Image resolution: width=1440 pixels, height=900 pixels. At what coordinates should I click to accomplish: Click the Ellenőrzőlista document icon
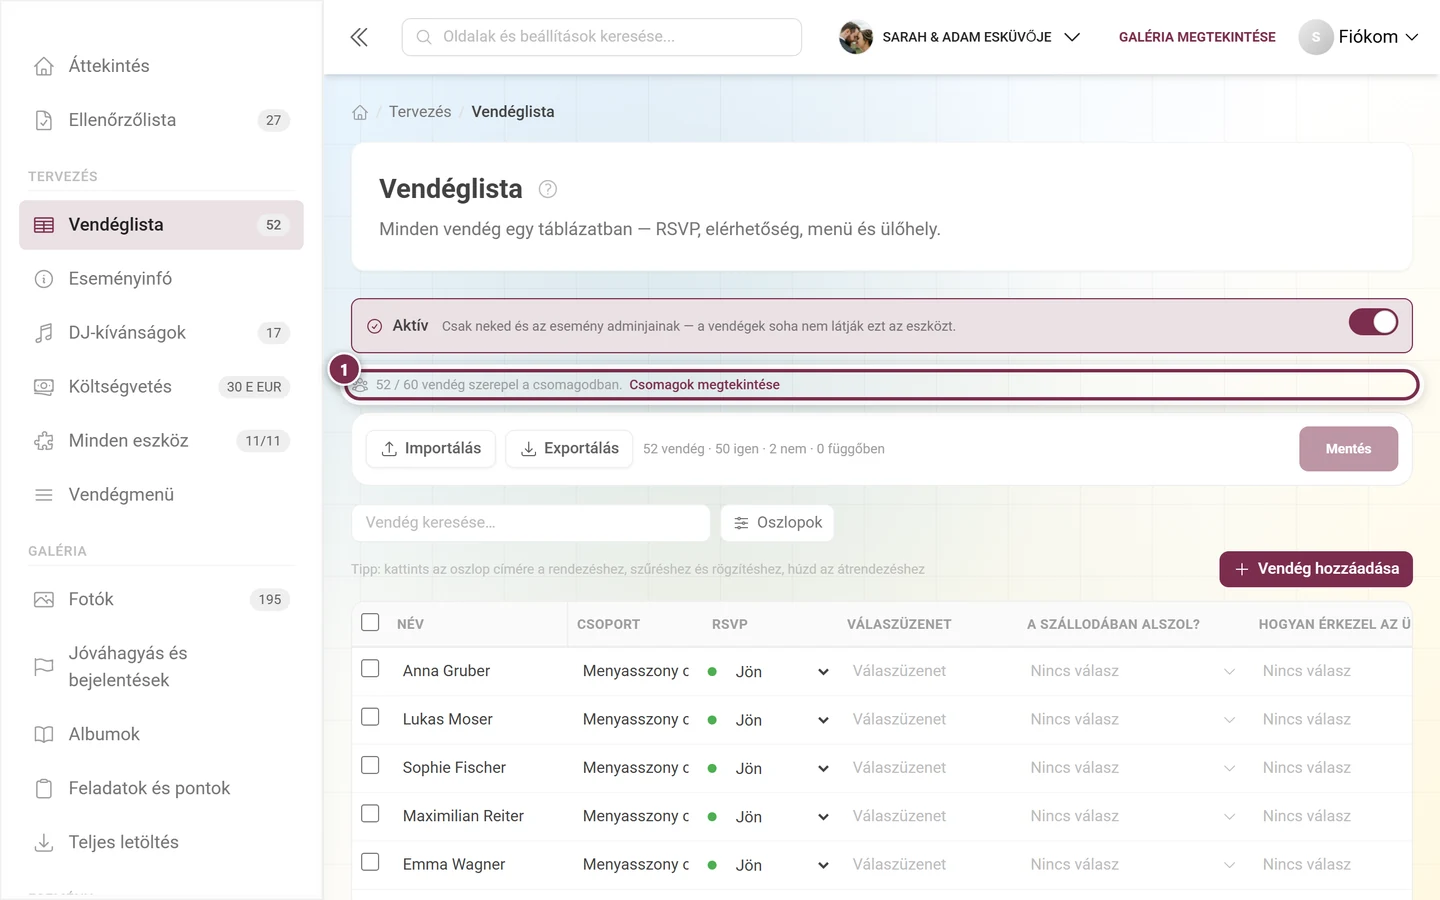coord(44,120)
